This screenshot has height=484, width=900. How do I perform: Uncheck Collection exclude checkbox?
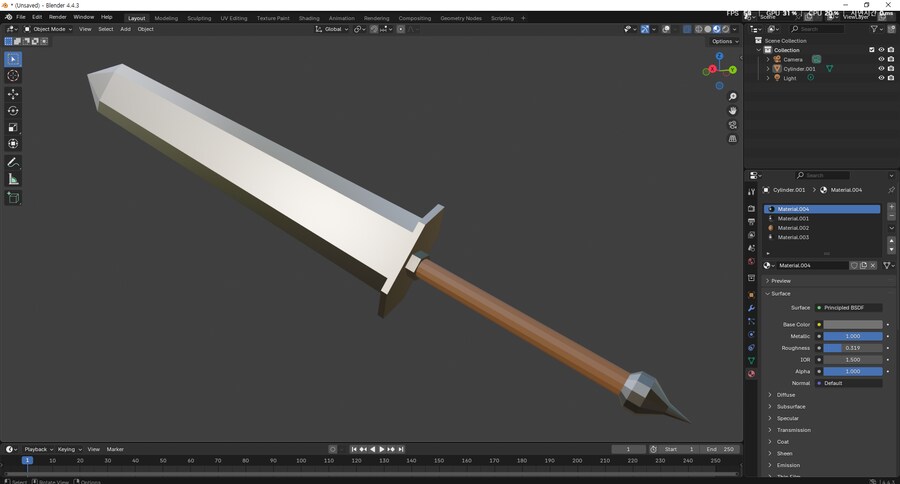click(872, 50)
